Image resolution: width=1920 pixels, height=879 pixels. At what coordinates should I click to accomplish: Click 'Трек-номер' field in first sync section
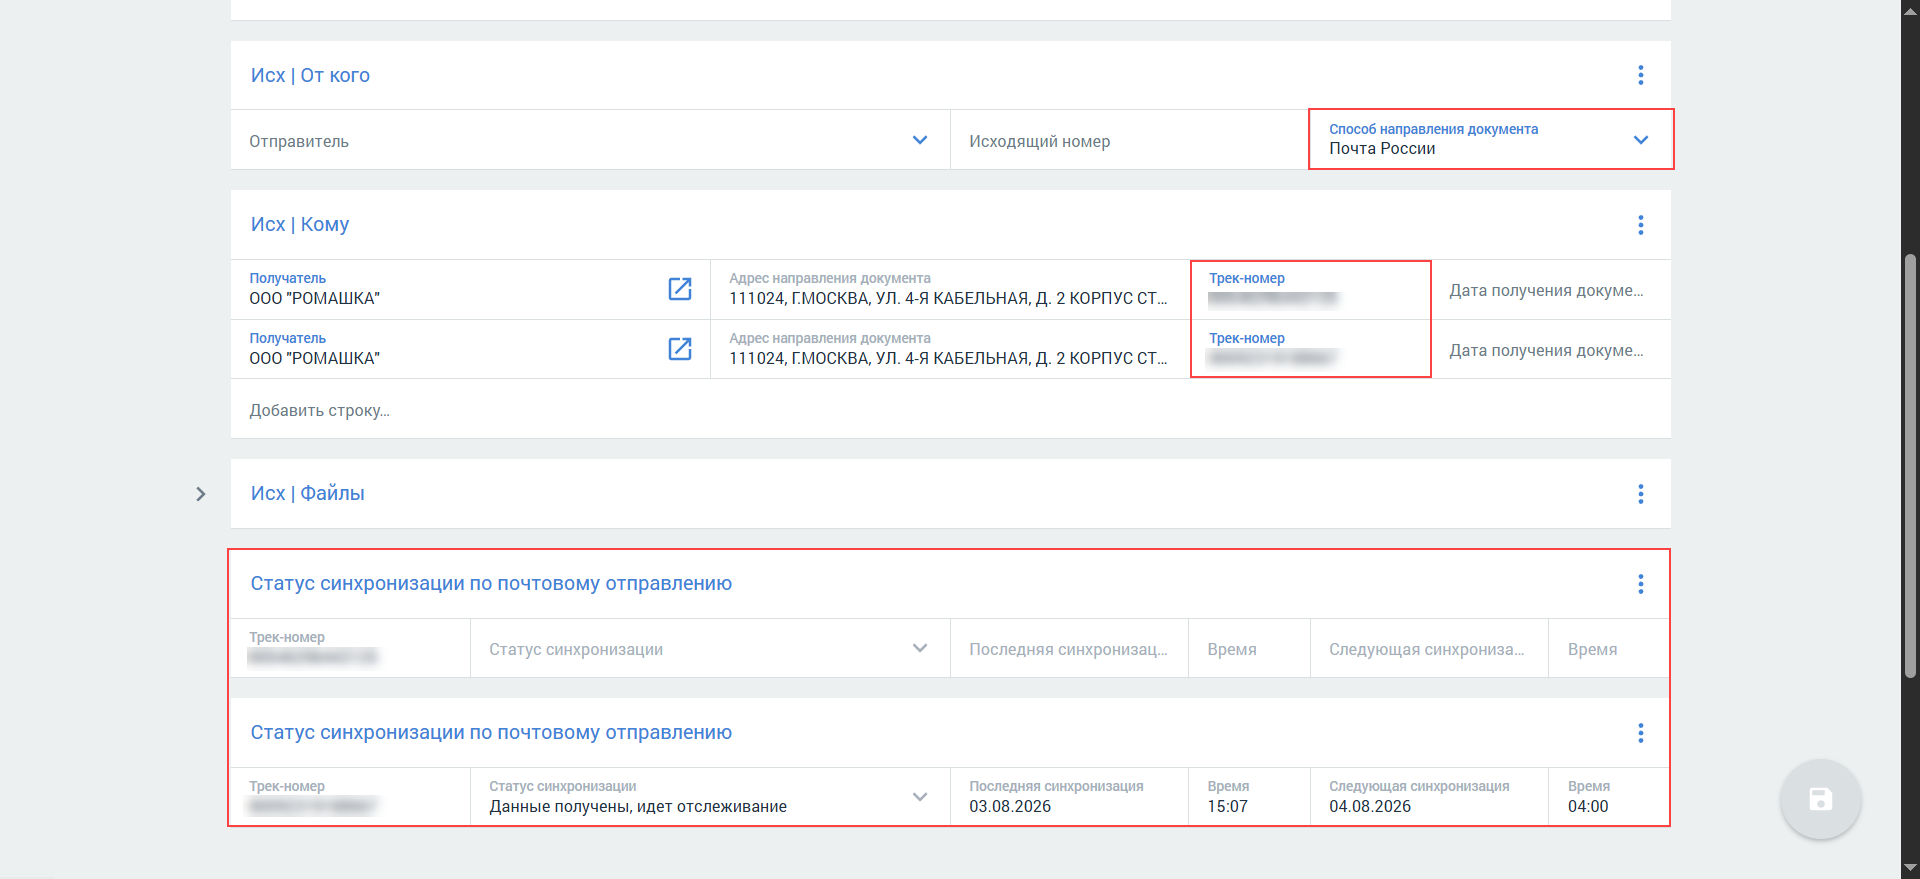(350, 649)
